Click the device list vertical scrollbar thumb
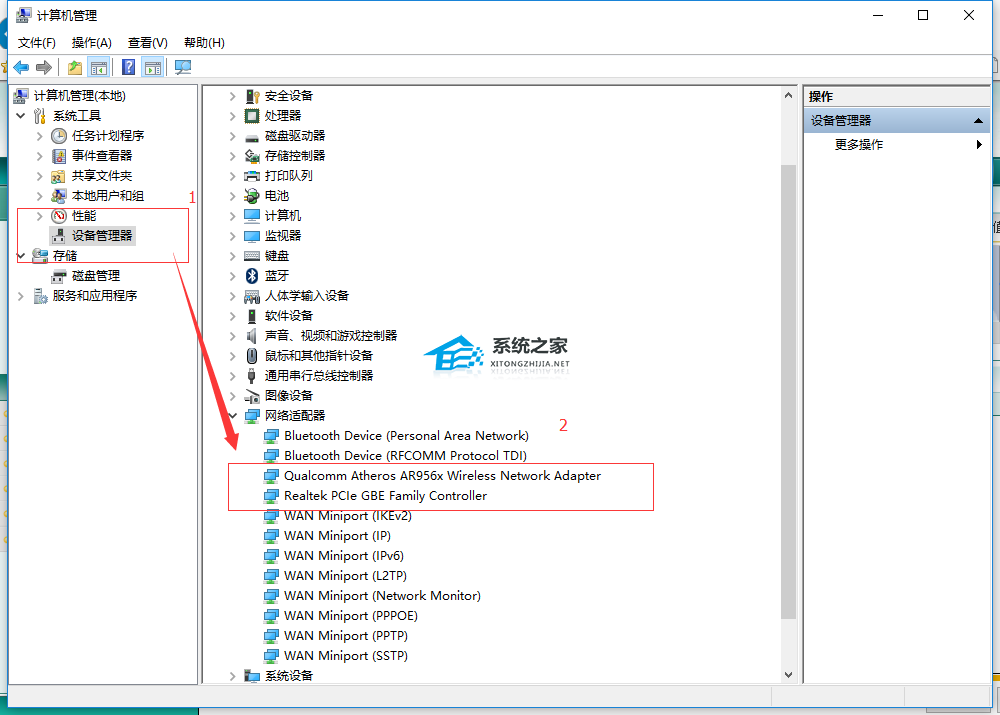This screenshot has height=715, width=1000. pos(788,392)
